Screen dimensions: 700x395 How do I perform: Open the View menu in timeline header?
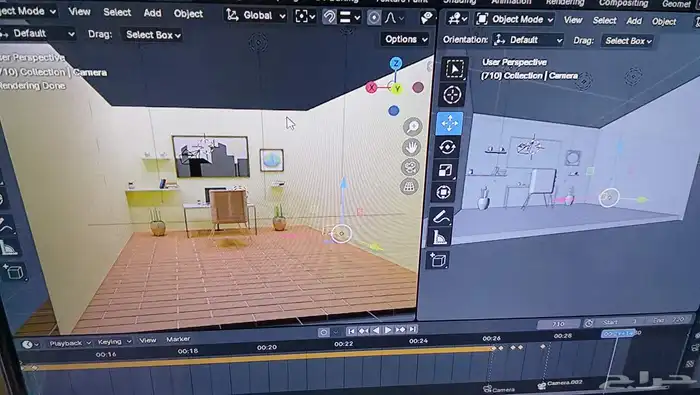click(147, 340)
